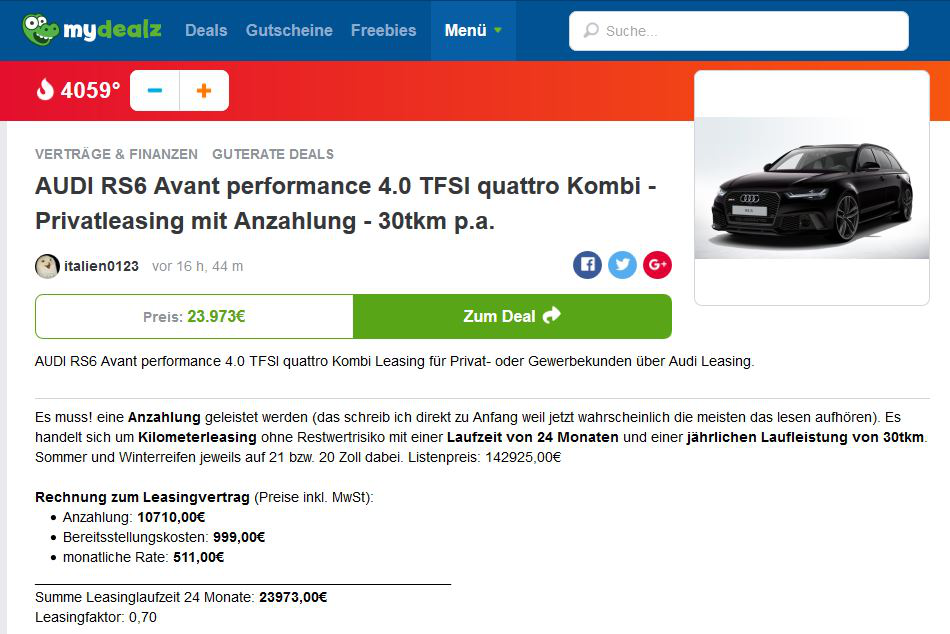Click the mydealz logo
The height and width of the screenshot is (634, 950).
92,30
